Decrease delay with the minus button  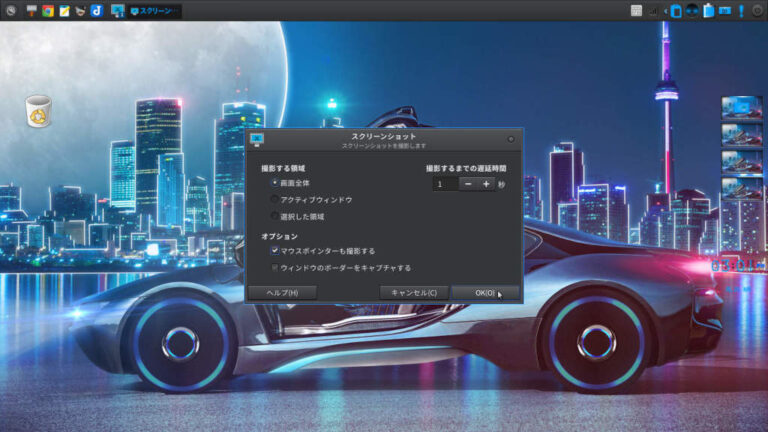tap(468, 184)
